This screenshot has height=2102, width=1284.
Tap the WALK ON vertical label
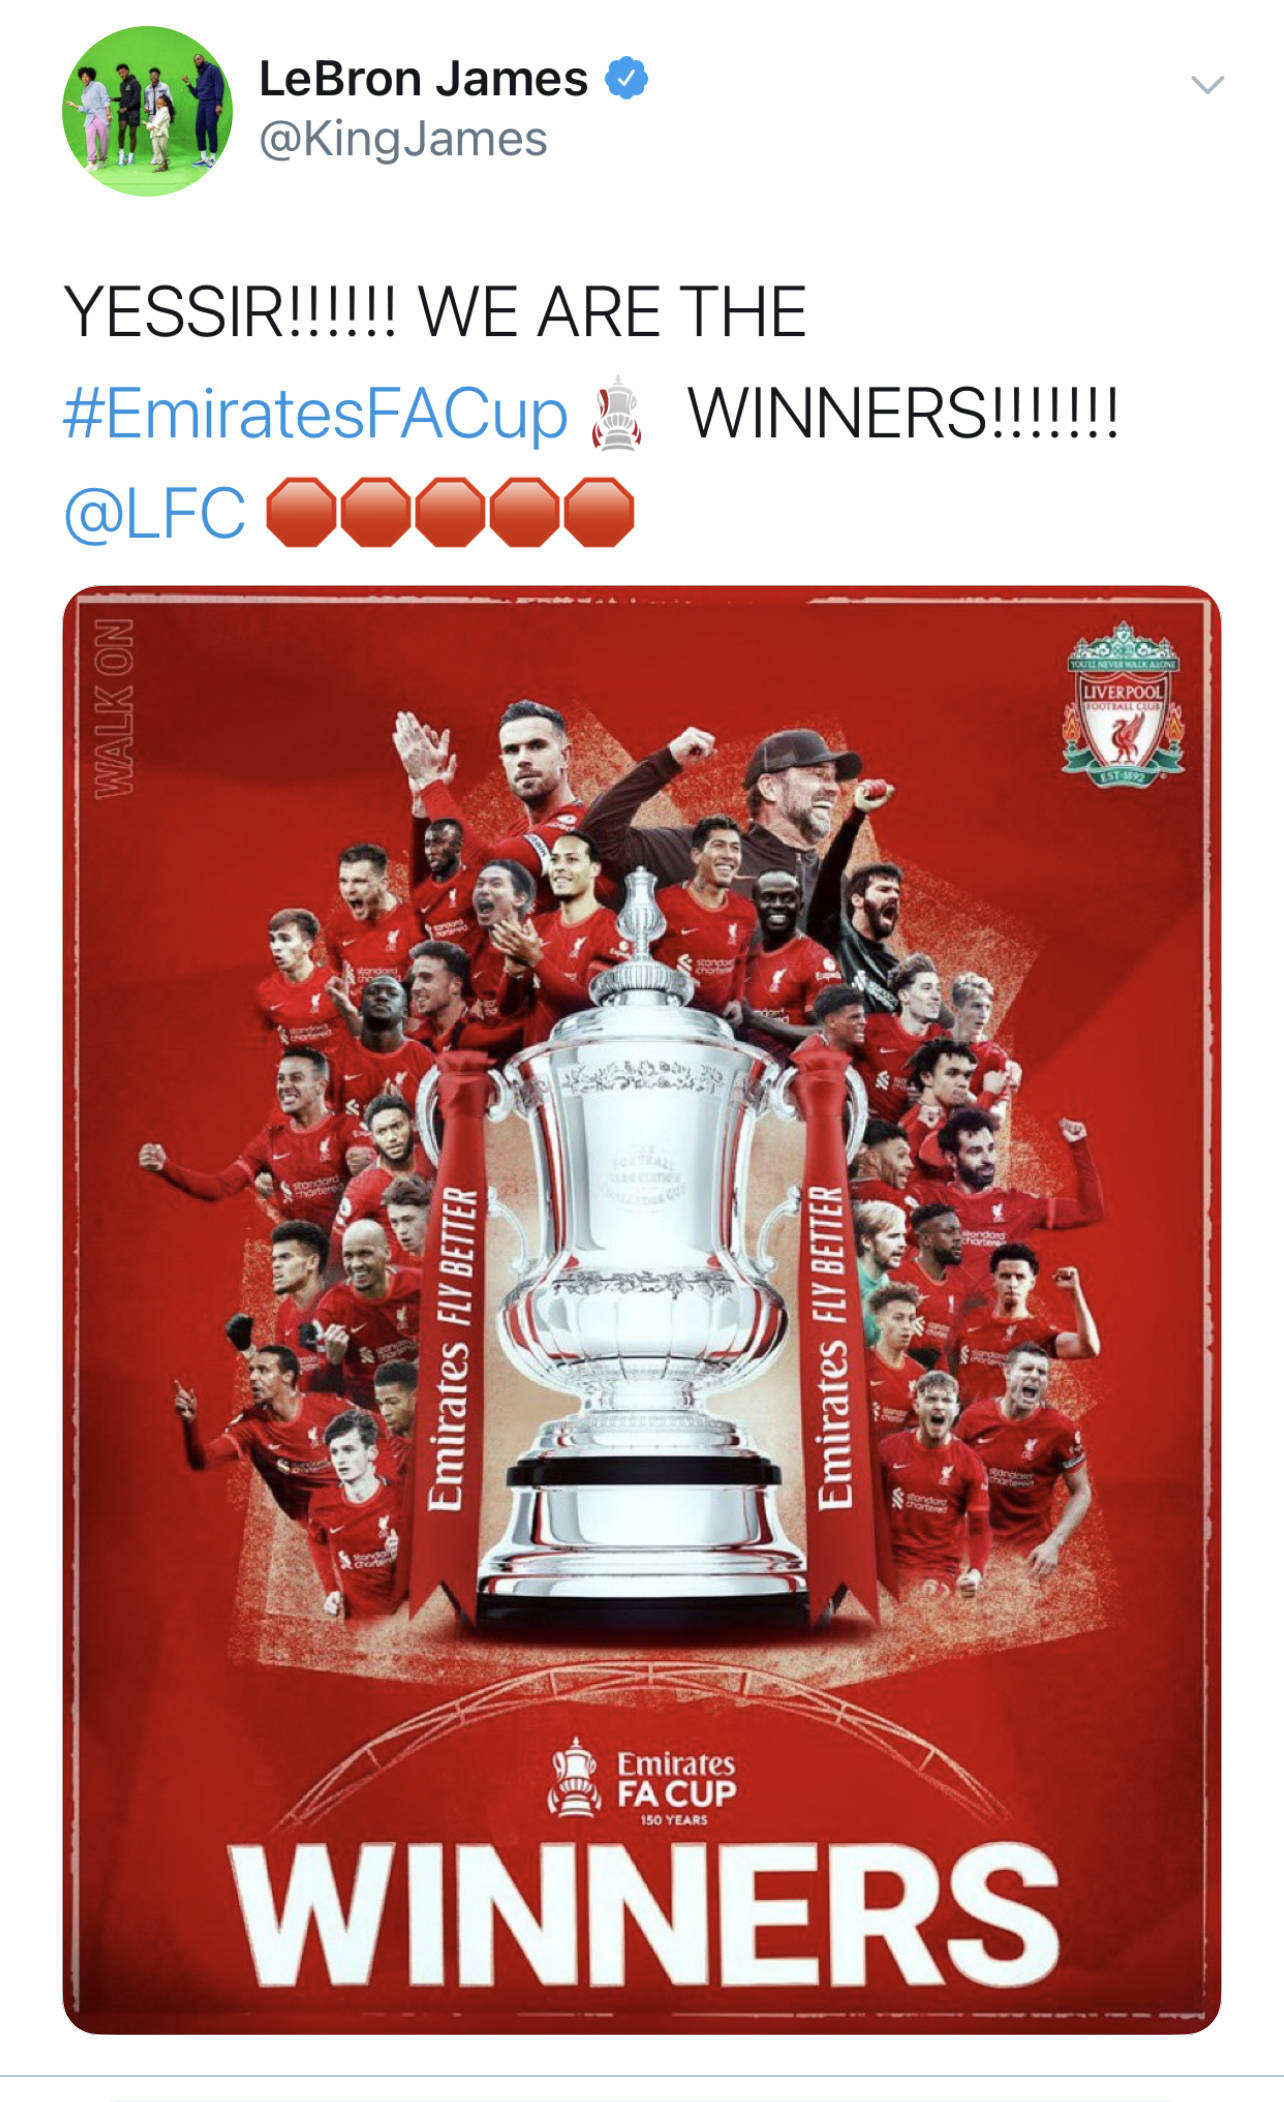[113, 709]
